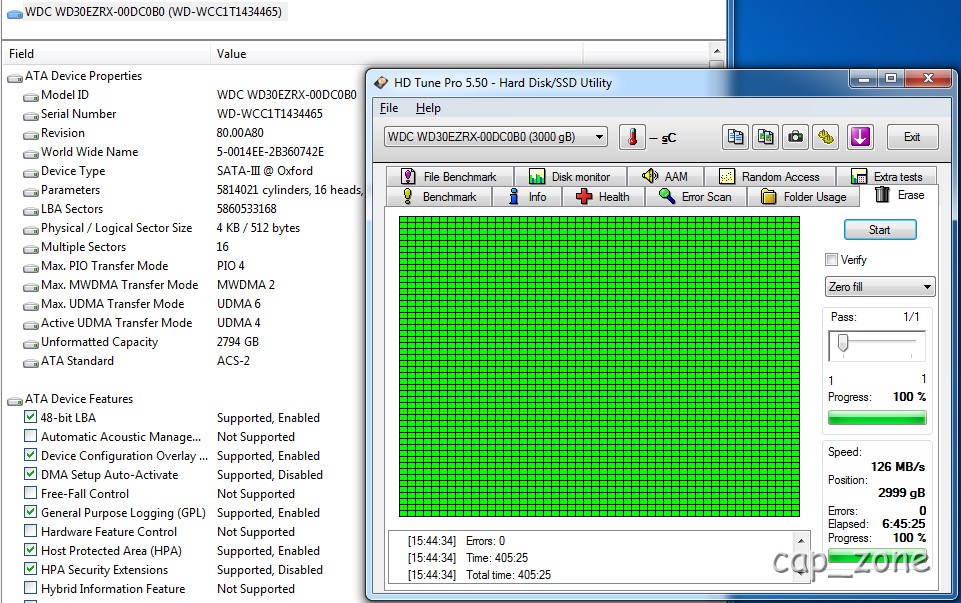The height and width of the screenshot is (603, 961).
Task: Click the drive icon beside WDC WD30EZRX title
Action: click(x=14, y=13)
